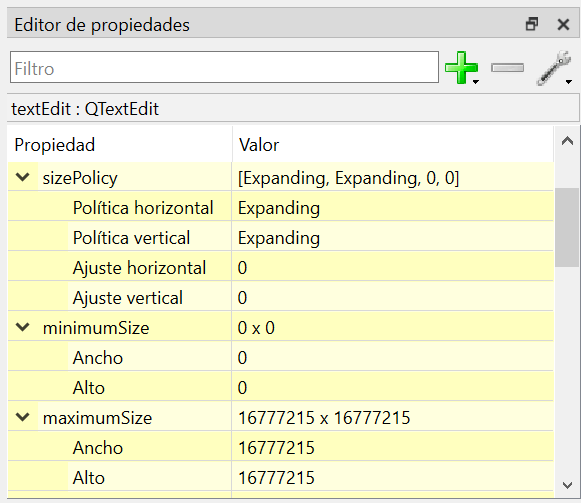Click minimumSize Alto value 0
Screen dimensions: 581x503
pos(242,387)
